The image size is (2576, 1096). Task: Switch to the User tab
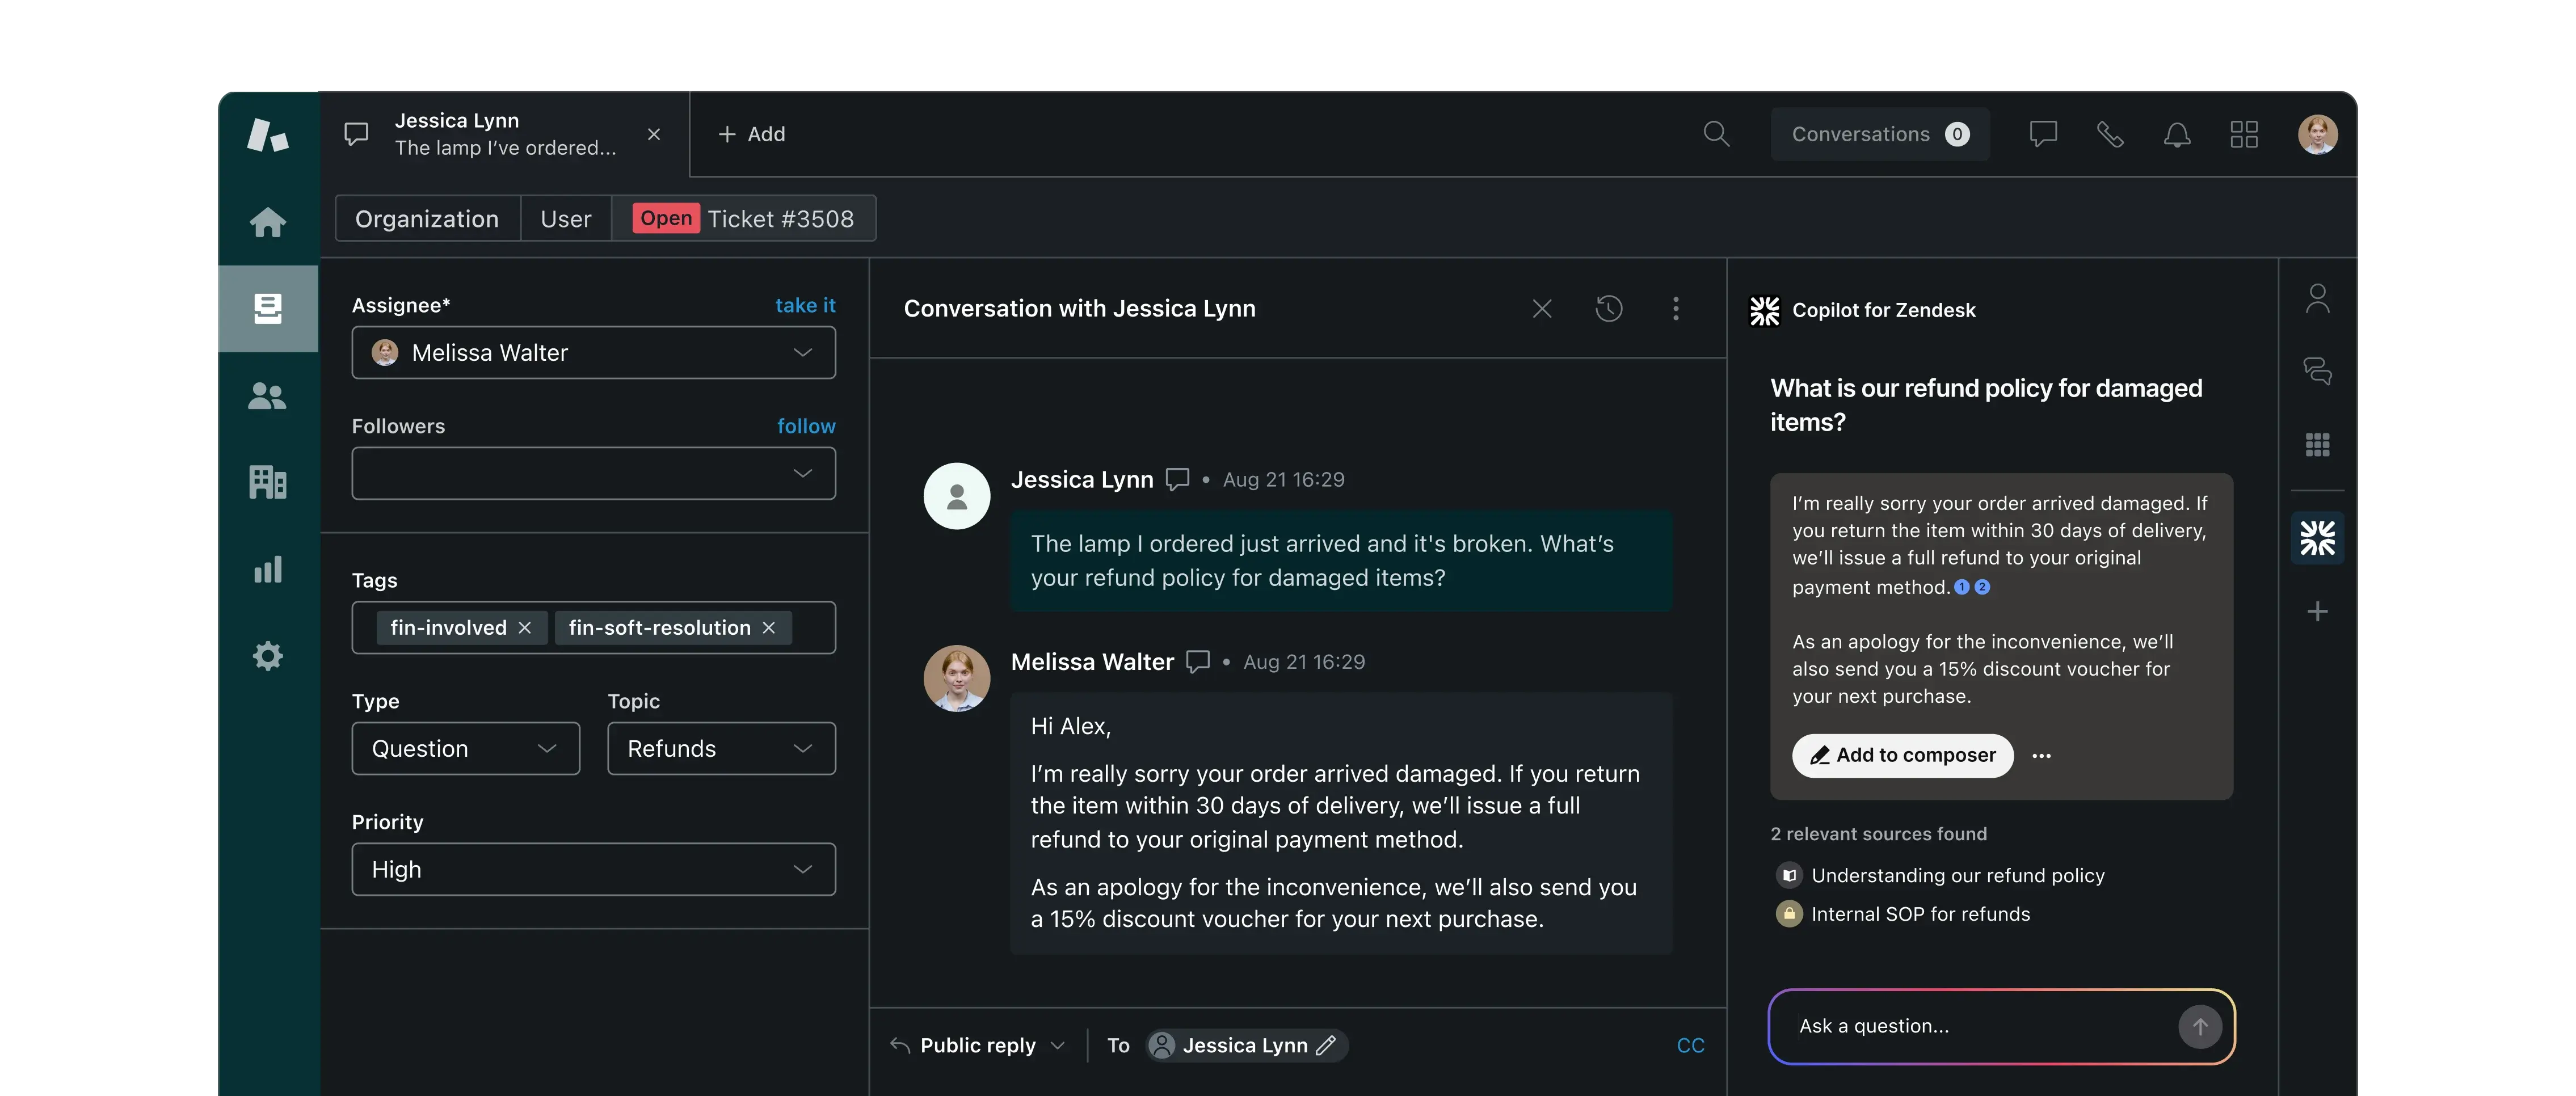pos(565,219)
